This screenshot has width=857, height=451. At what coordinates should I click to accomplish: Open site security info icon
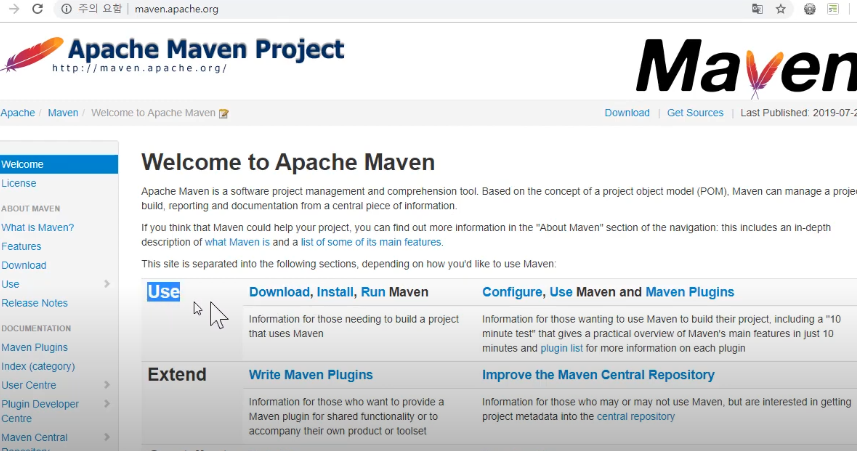[66, 9]
